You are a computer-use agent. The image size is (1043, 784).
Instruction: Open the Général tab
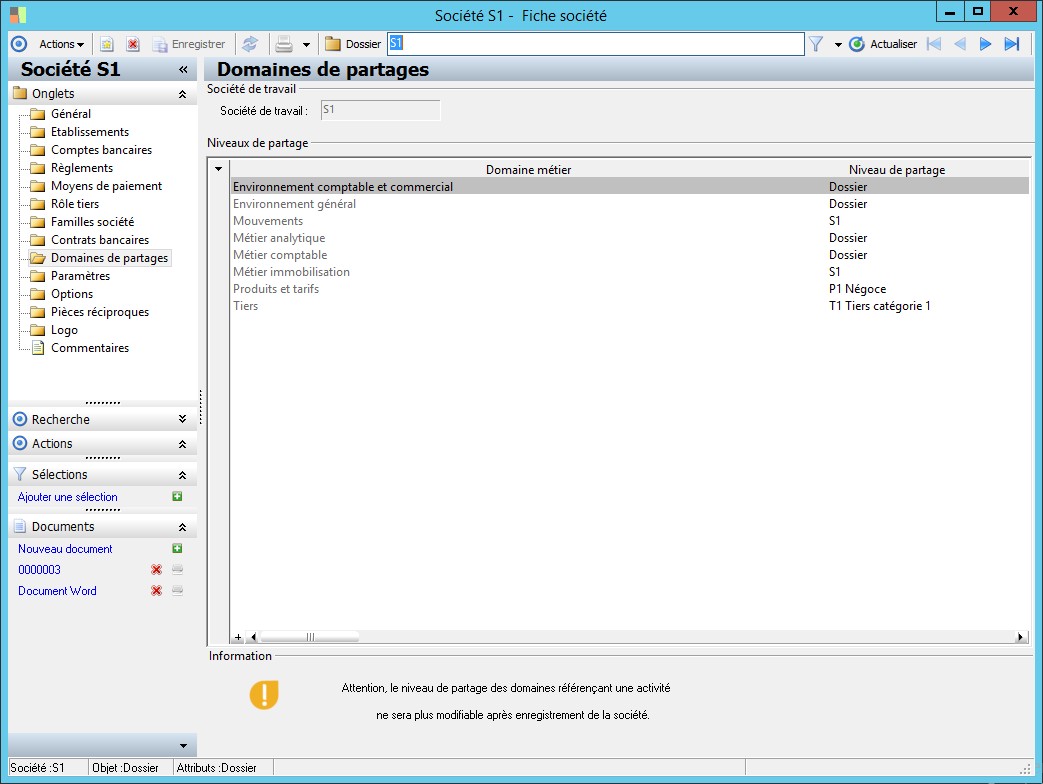[71, 114]
